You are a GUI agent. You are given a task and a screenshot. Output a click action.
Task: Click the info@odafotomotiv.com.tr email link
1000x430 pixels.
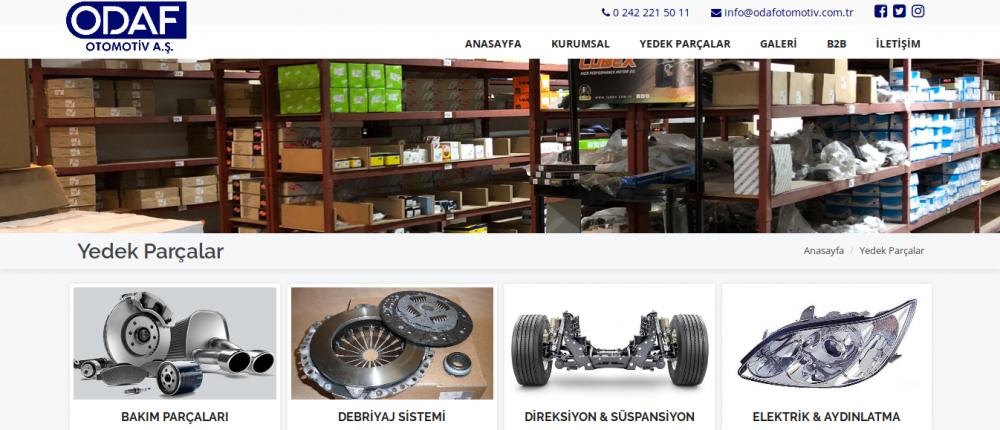coord(789,12)
